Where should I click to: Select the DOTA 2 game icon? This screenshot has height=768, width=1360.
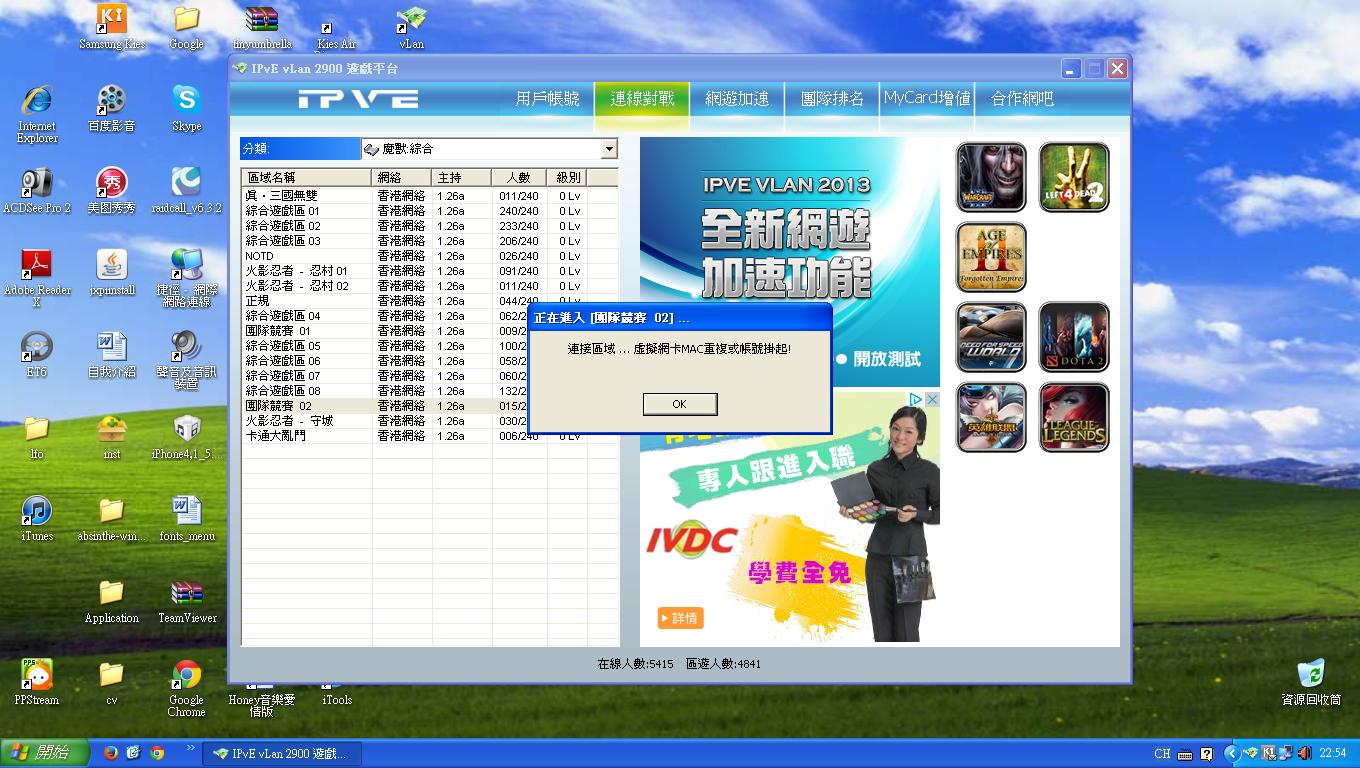[1074, 337]
